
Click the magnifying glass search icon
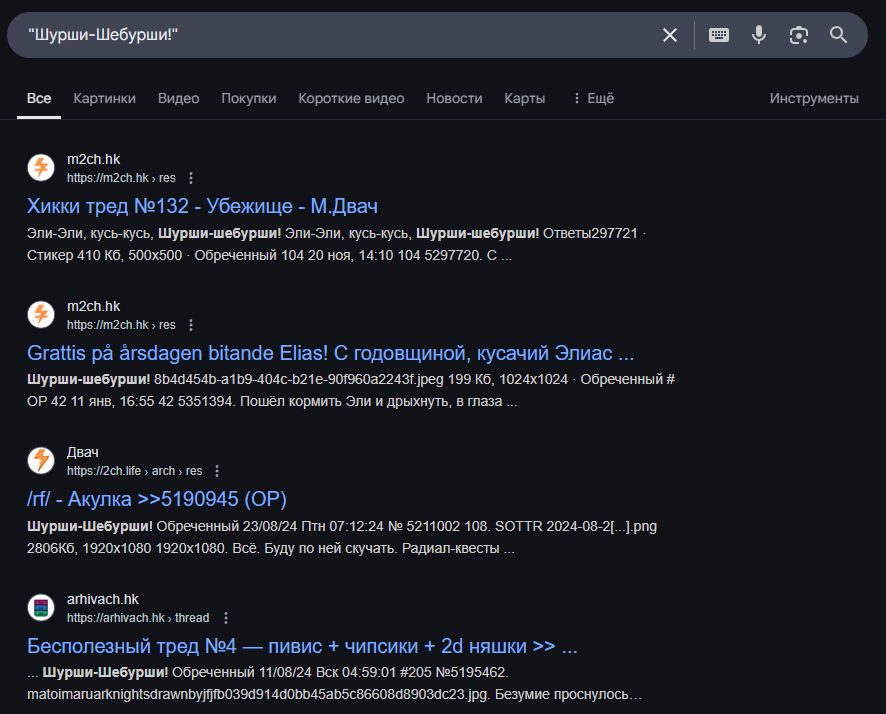click(x=838, y=35)
